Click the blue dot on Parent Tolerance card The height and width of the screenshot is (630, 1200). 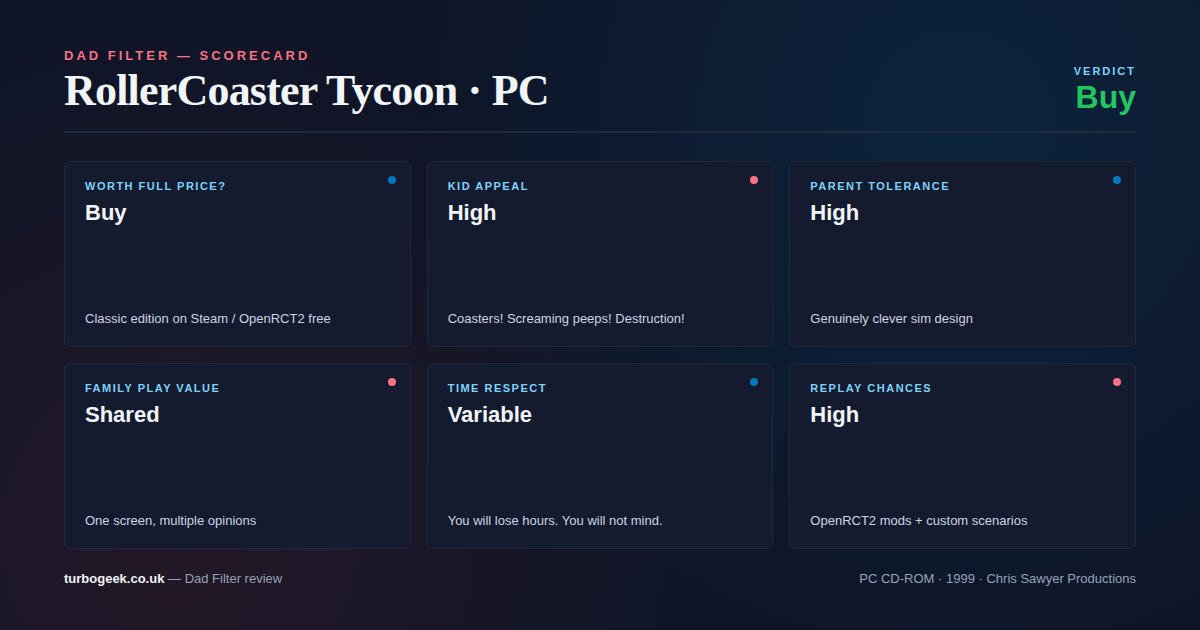(1117, 180)
